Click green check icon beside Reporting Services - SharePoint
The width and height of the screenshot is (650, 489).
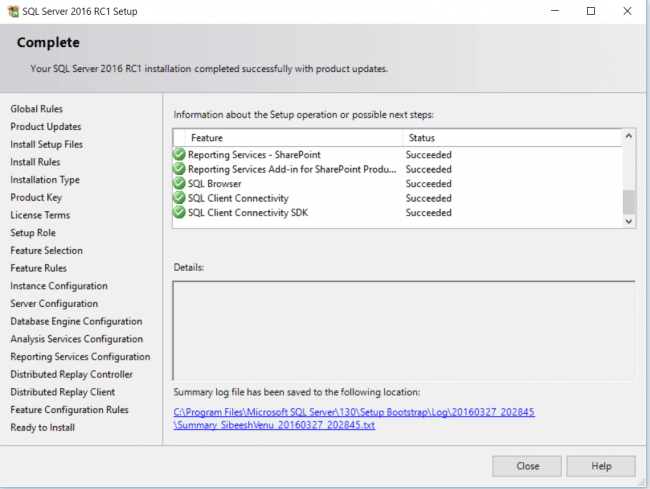tap(179, 155)
